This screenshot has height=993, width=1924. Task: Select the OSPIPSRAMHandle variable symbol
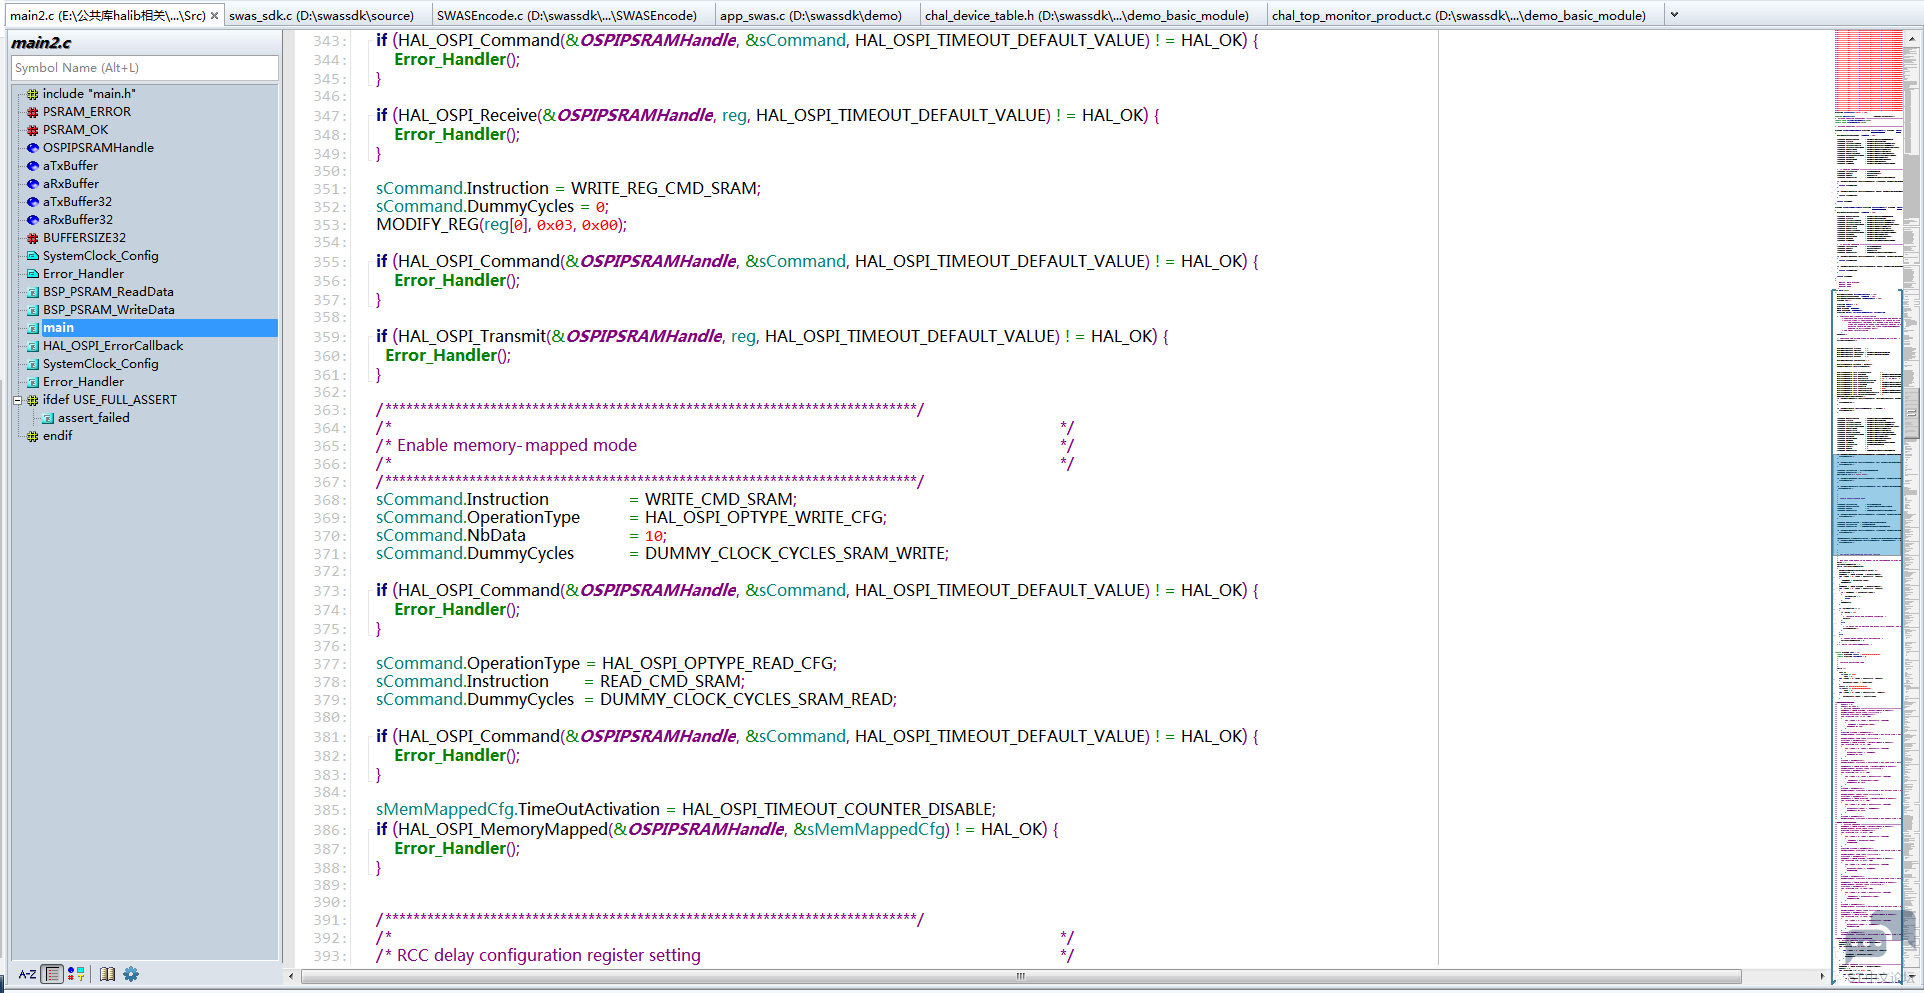click(98, 148)
